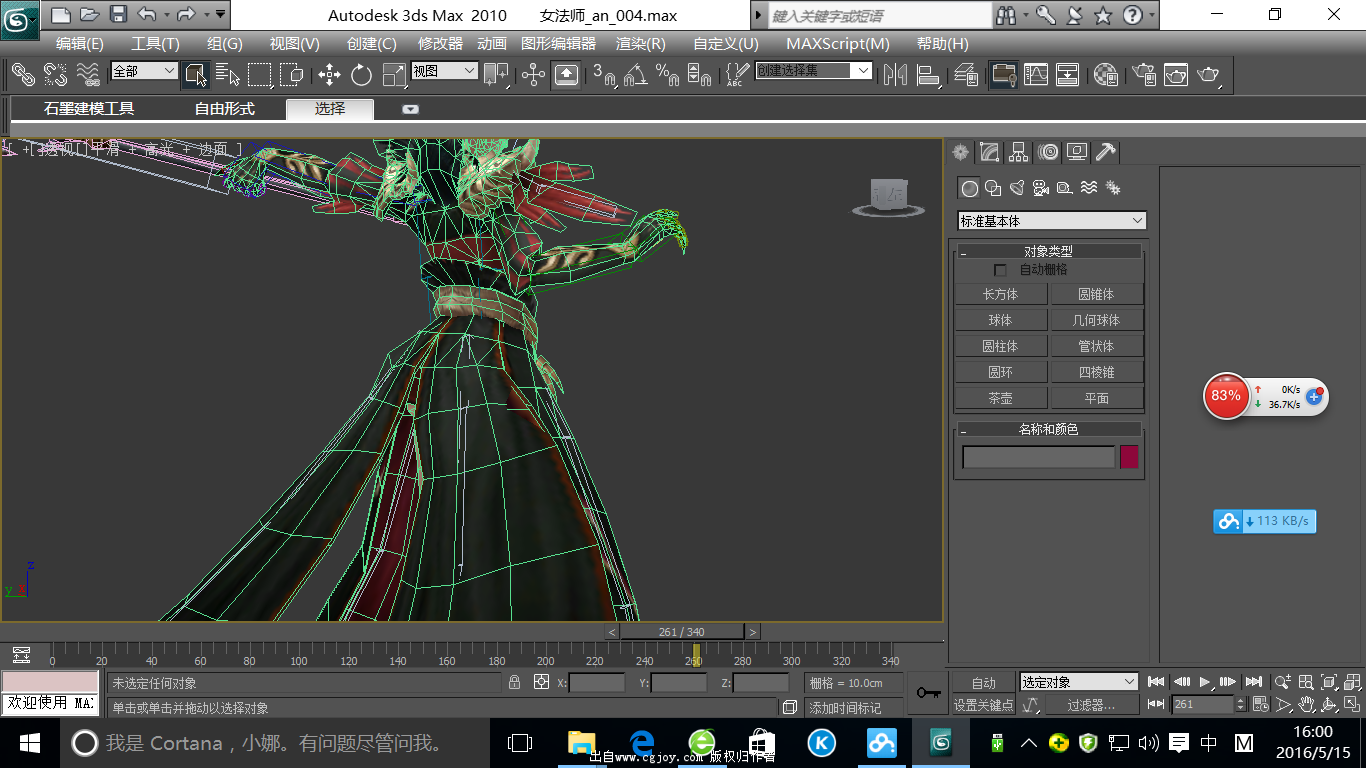The height and width of the screenshot is (768, 1366).
Task: Select the Bind to Space Warp tool
Action: pyautogui.click(x=88, y=74)
